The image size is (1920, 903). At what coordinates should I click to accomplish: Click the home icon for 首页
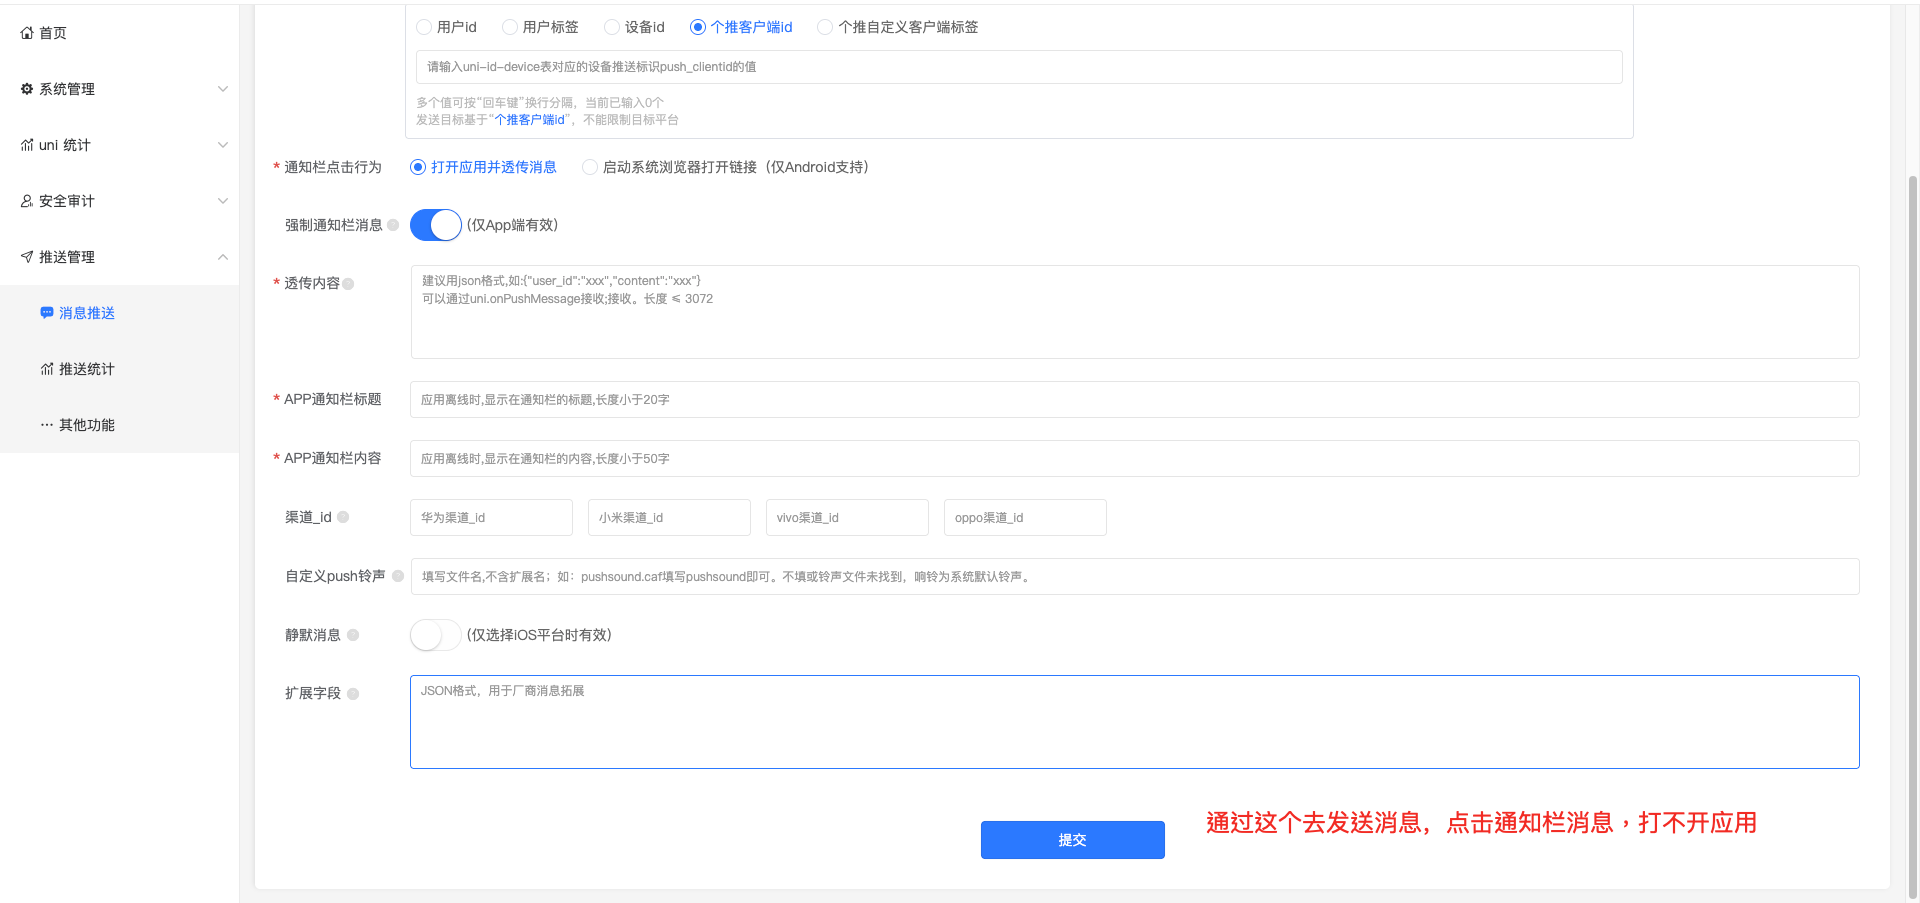point(27,33)
